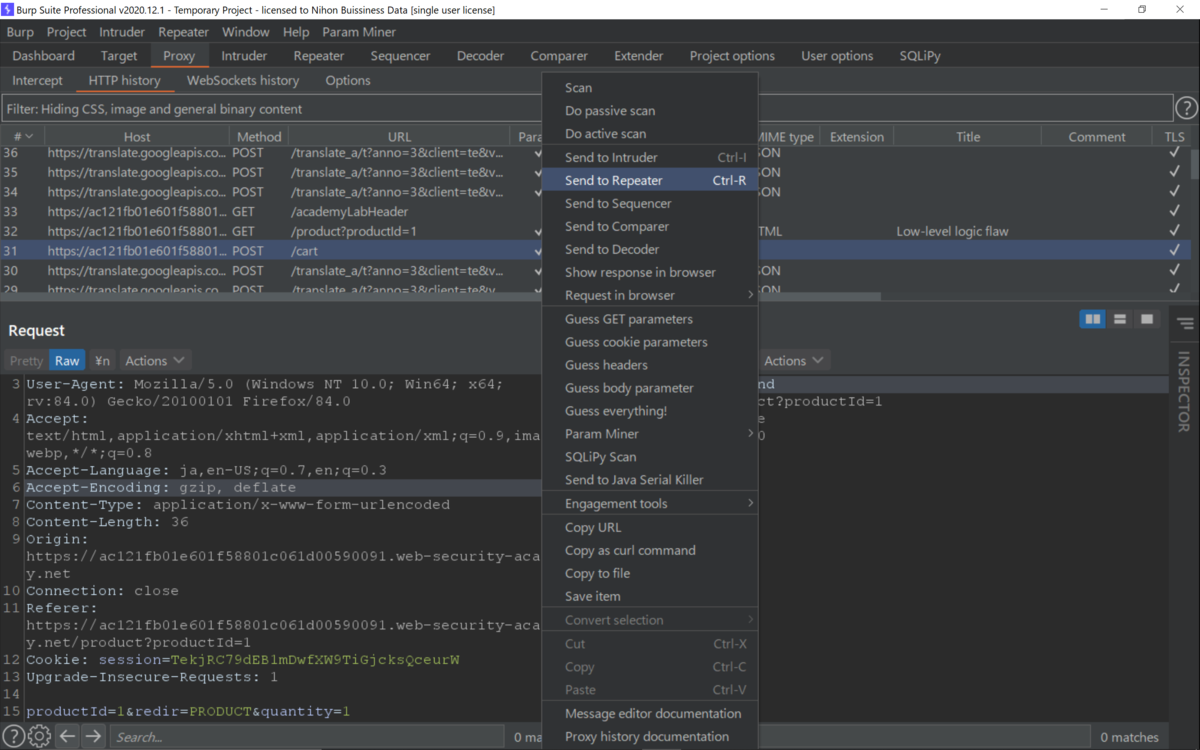Select top-bottom layout icon
Image resolution: width=1200 pixels, height=750 pixels.
coord(1120,319)
